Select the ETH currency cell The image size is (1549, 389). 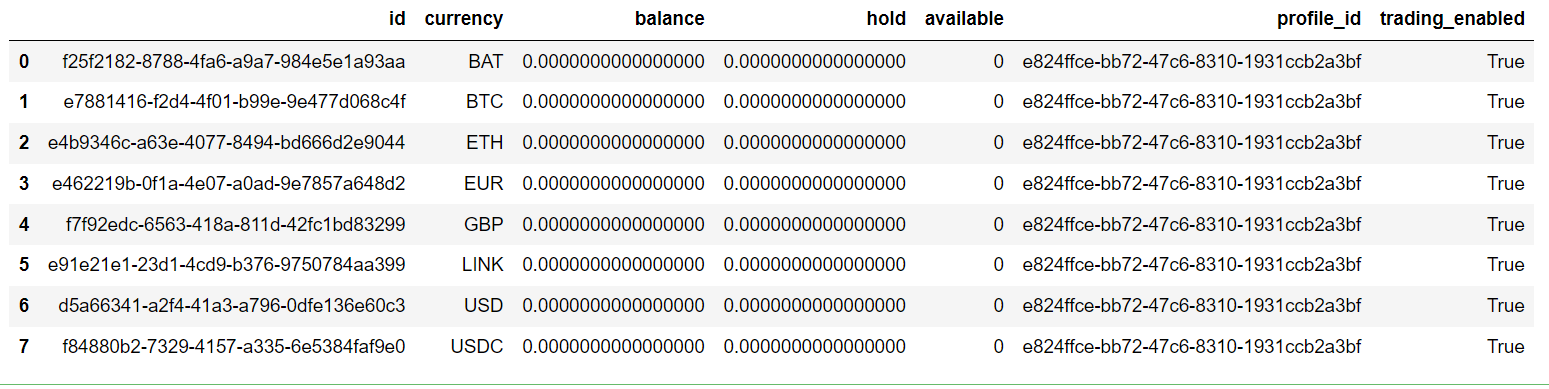[485, 143]
